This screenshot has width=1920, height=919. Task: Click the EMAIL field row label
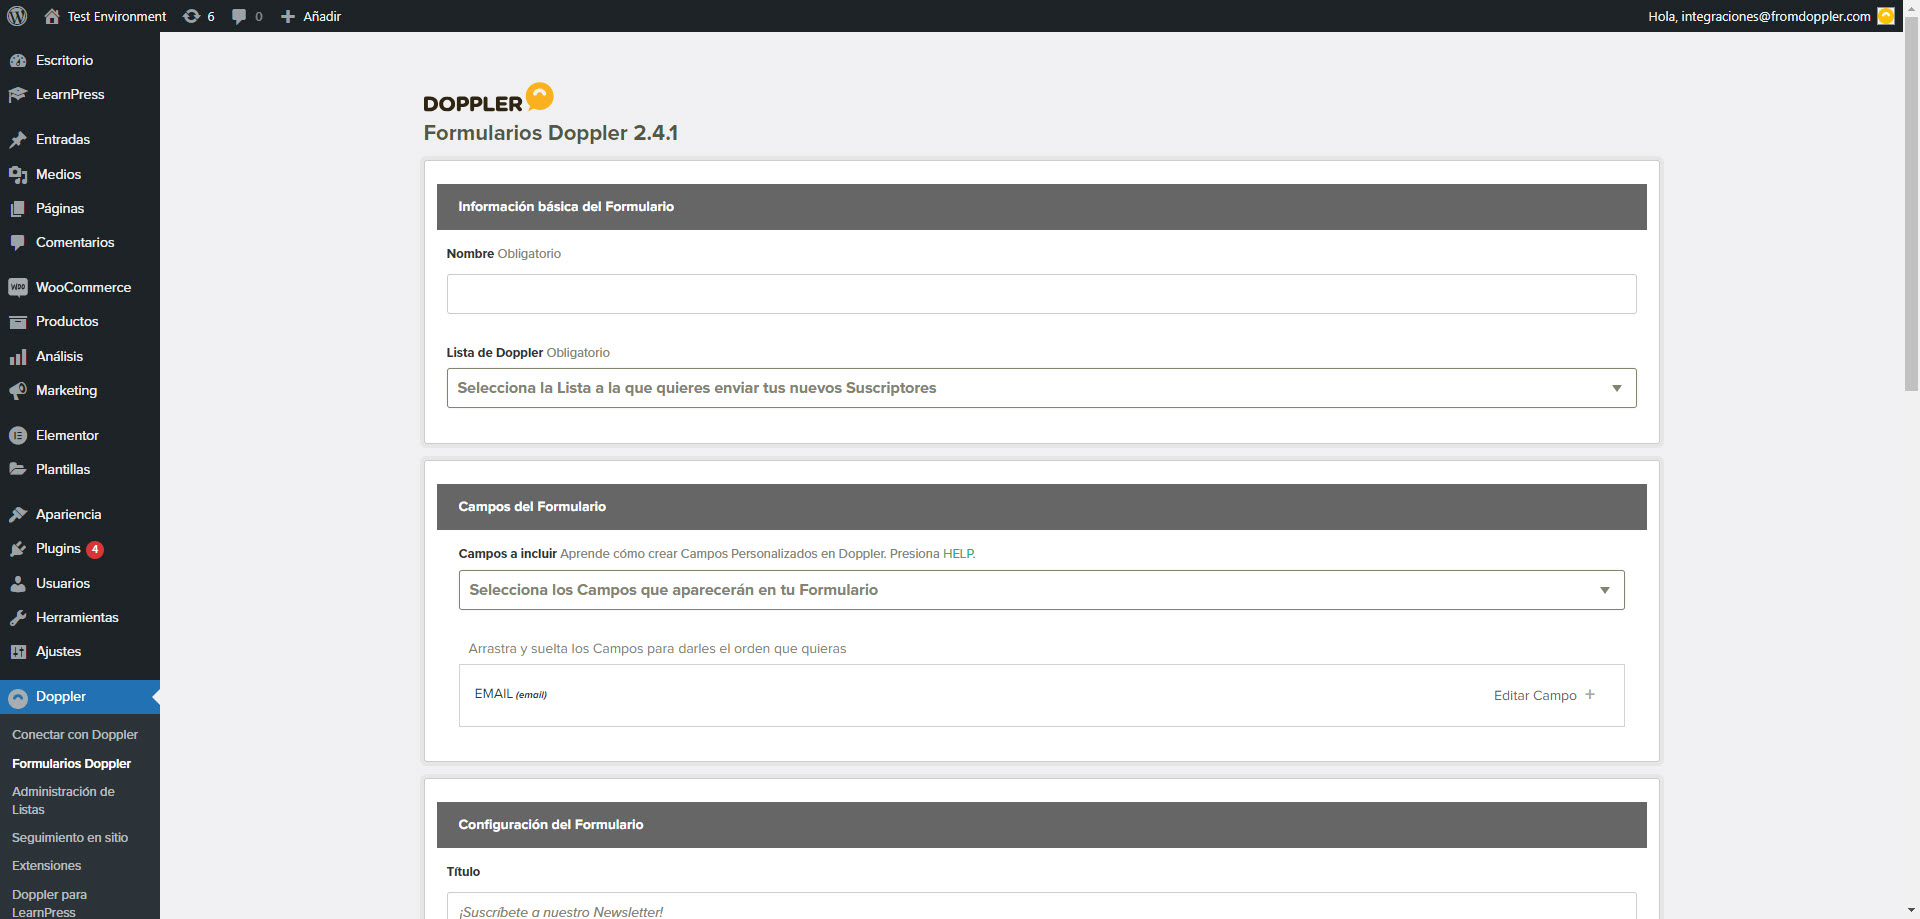click(510, 694)
